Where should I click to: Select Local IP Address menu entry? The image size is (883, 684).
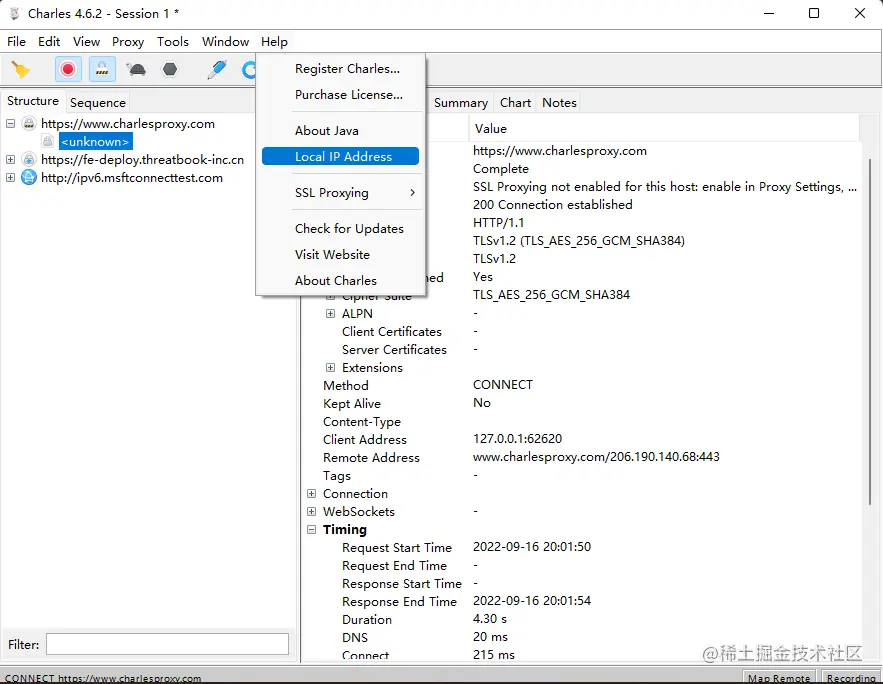(x=340, y=157)
